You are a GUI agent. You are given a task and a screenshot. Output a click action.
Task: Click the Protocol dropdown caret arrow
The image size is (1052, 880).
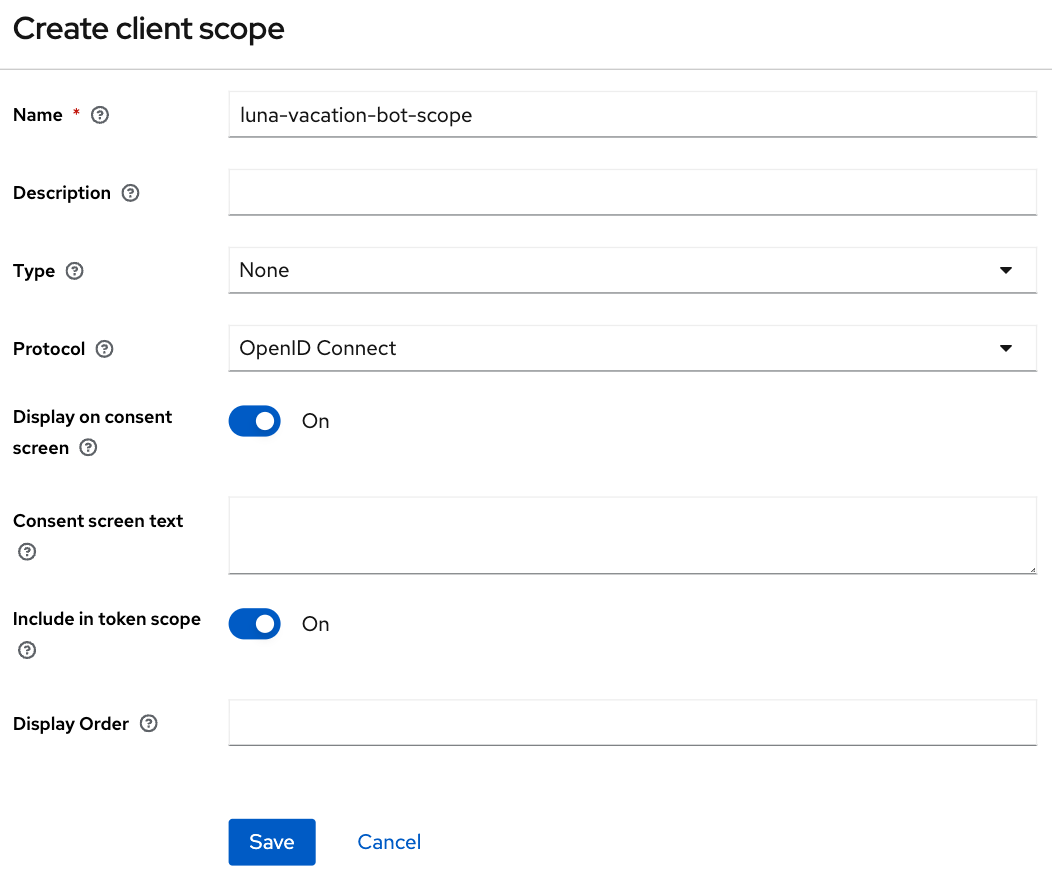point(1006,348)
